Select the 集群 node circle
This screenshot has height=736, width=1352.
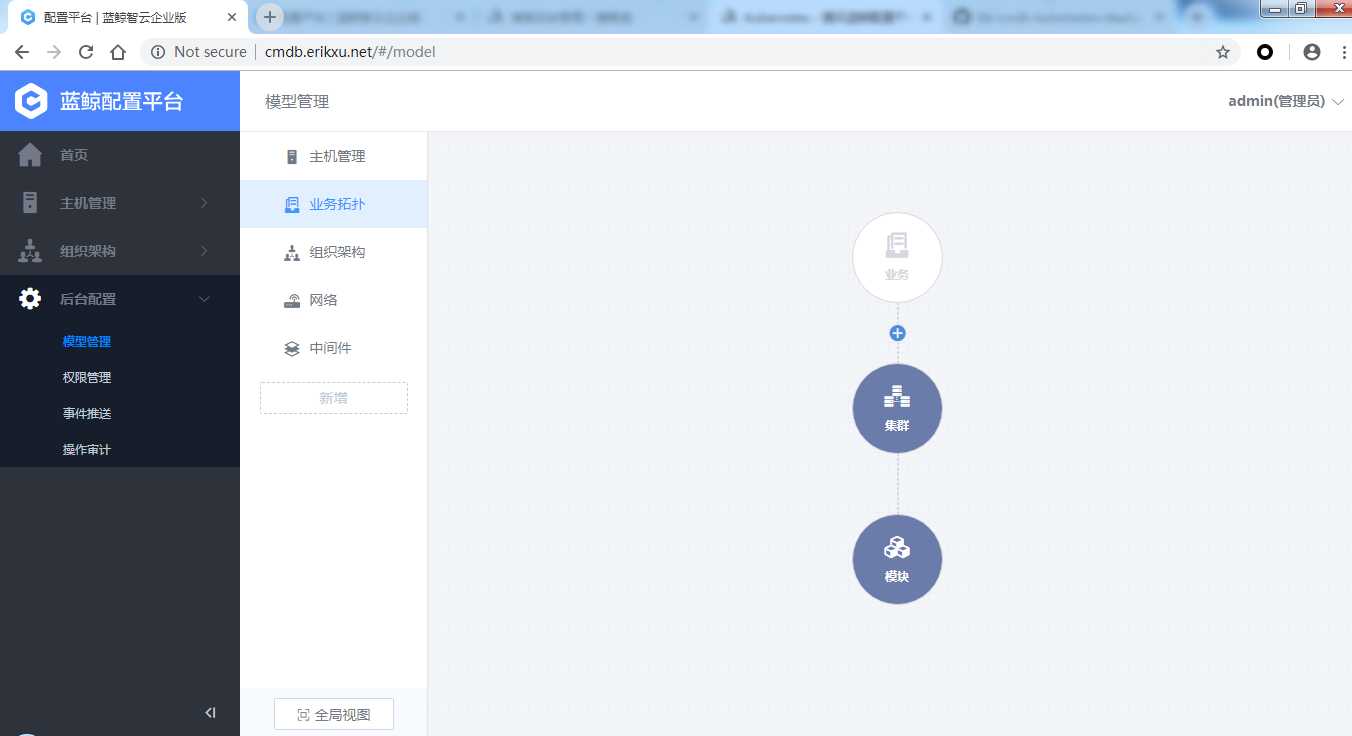897,408
